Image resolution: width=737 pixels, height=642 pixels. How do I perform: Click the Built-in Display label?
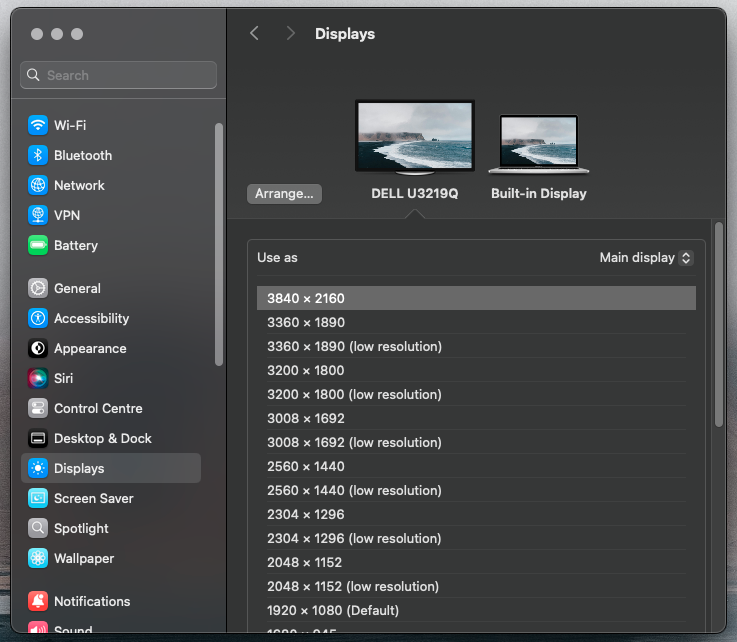pos(539,194)
